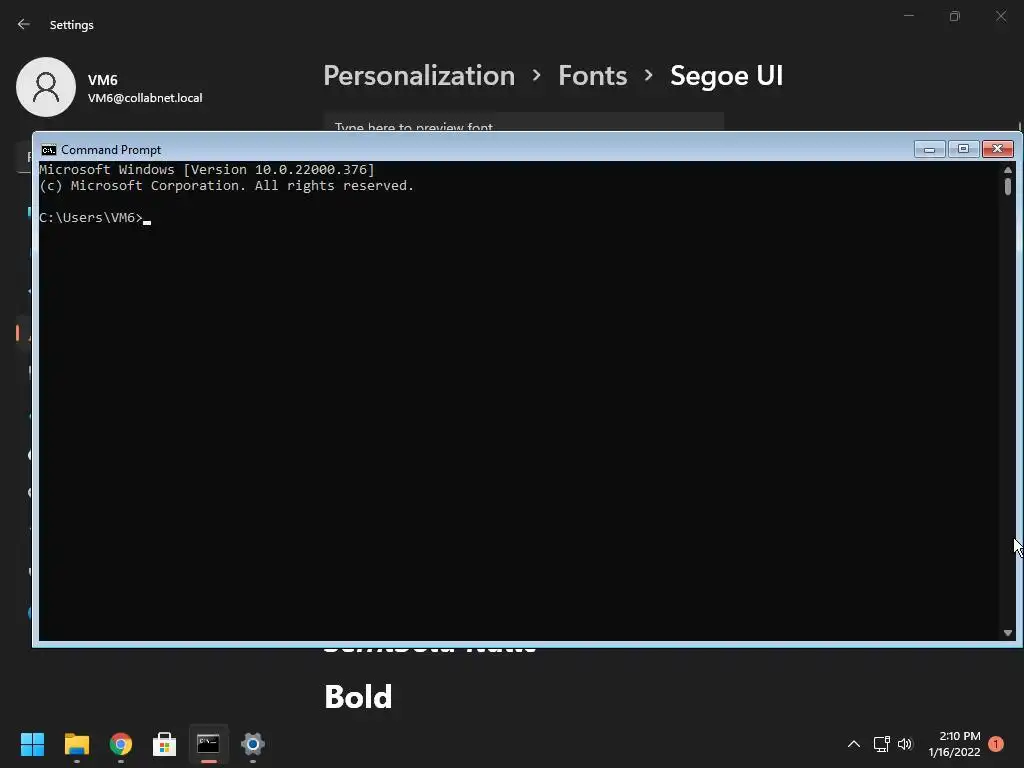
Task: Go to the Personalization breadcrumb
Action: [x=419, y=76]
